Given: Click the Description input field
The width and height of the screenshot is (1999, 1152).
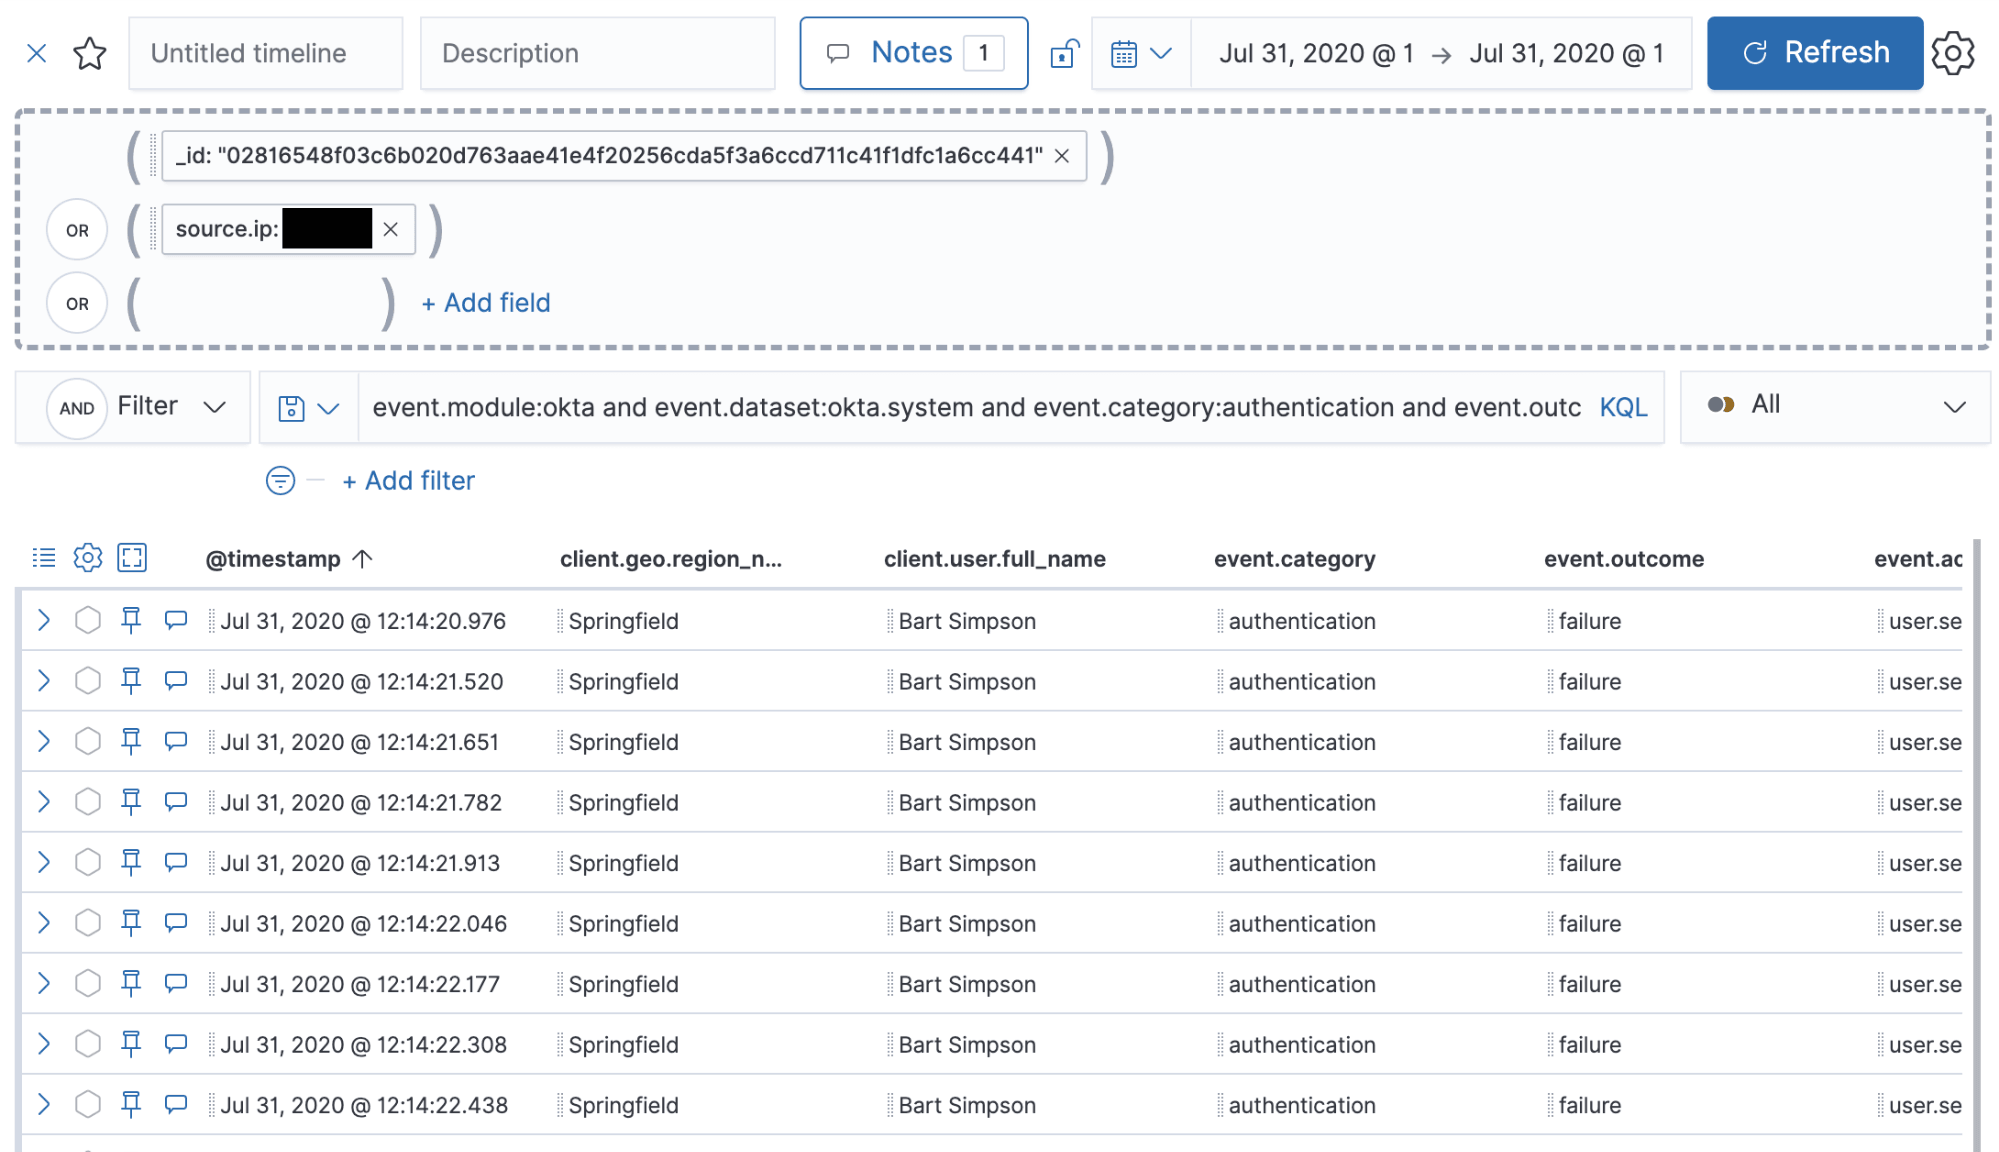Looking at the screenshot, I should click(x=597, y=53).
